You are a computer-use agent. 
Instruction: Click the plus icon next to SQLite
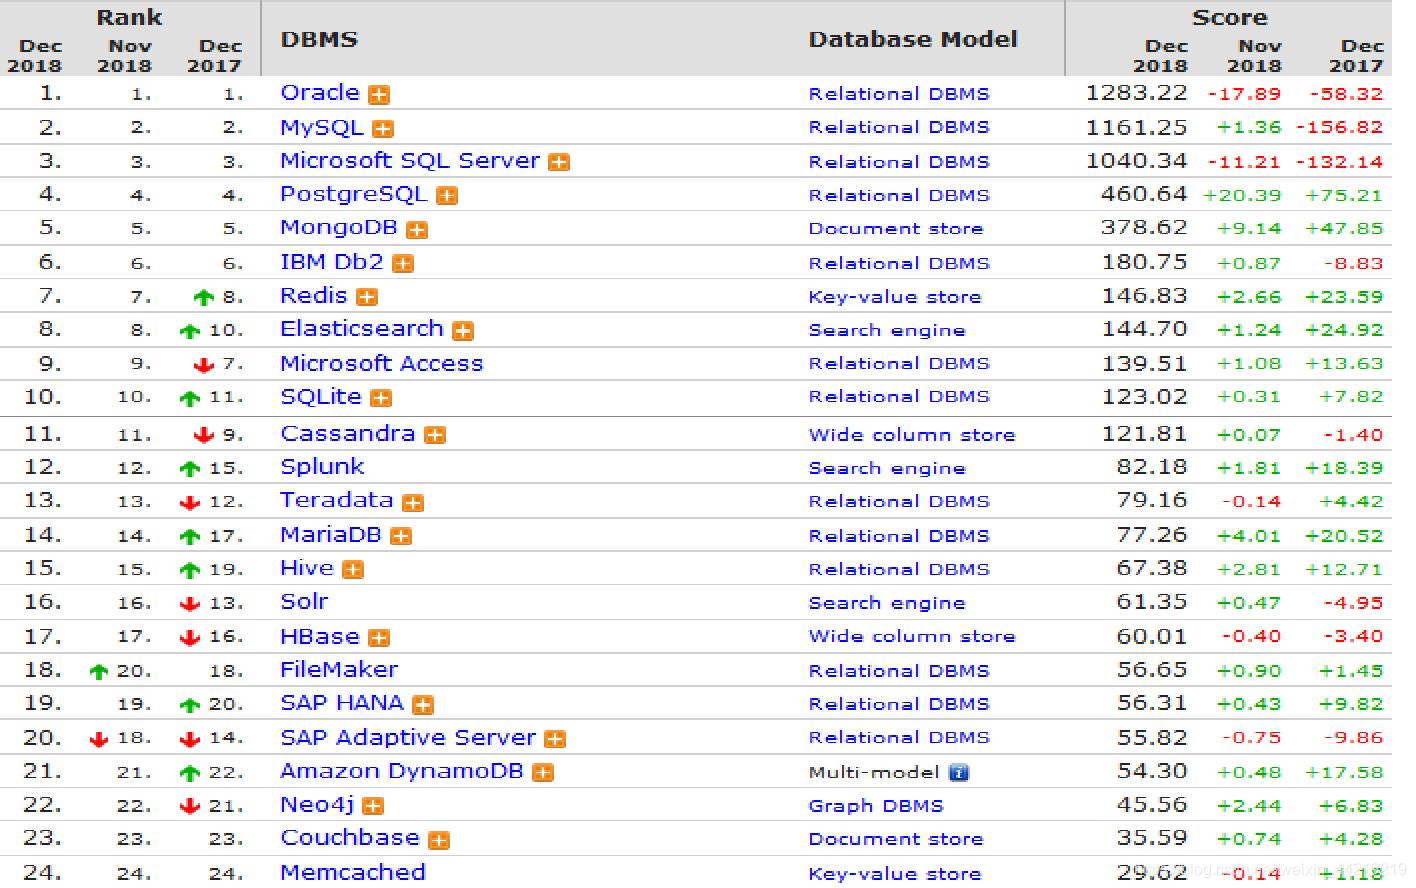pos(381,398)
